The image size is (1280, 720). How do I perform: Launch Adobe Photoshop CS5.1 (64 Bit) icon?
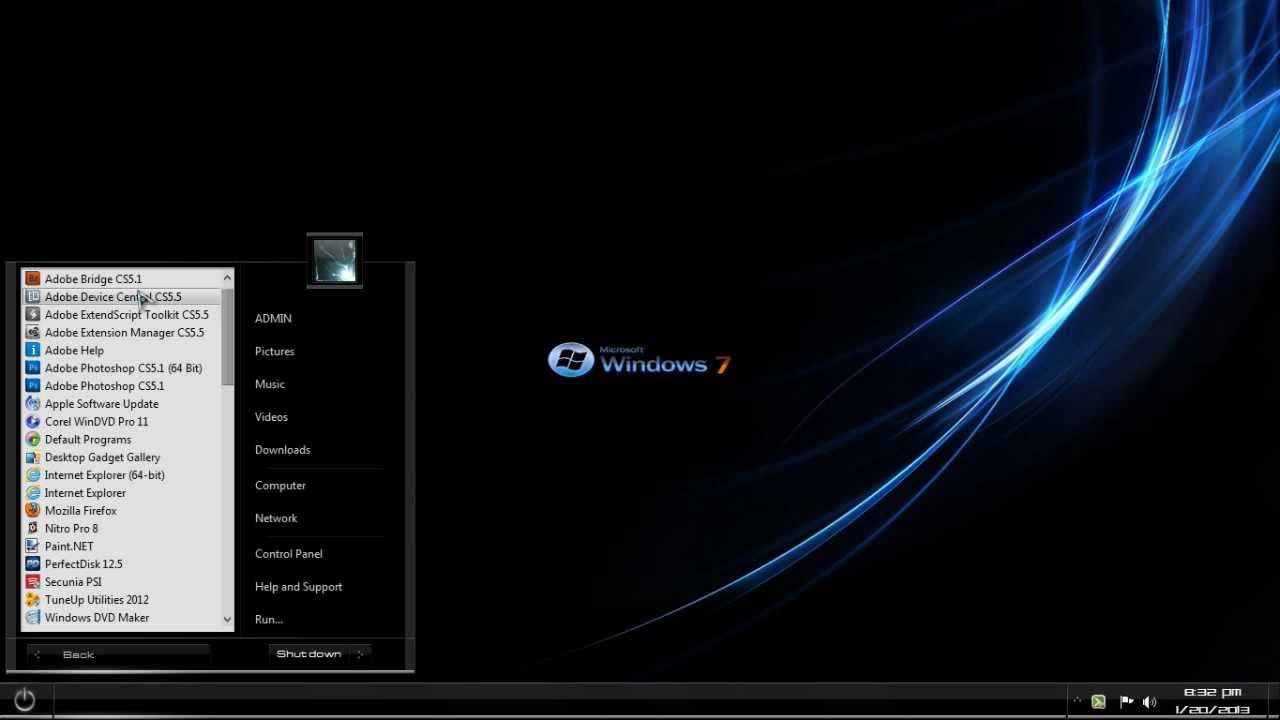[33, 368]
